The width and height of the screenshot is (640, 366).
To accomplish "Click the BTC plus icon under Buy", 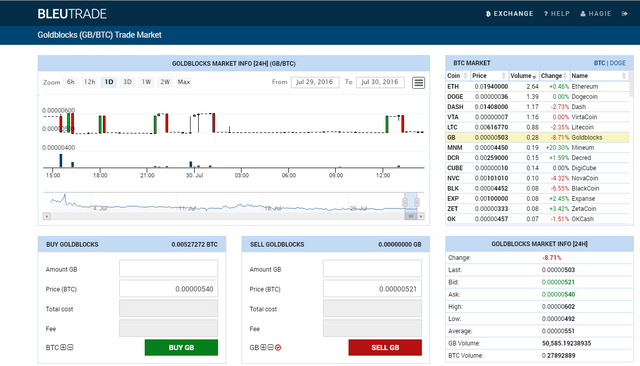I will tap(63, 347).
